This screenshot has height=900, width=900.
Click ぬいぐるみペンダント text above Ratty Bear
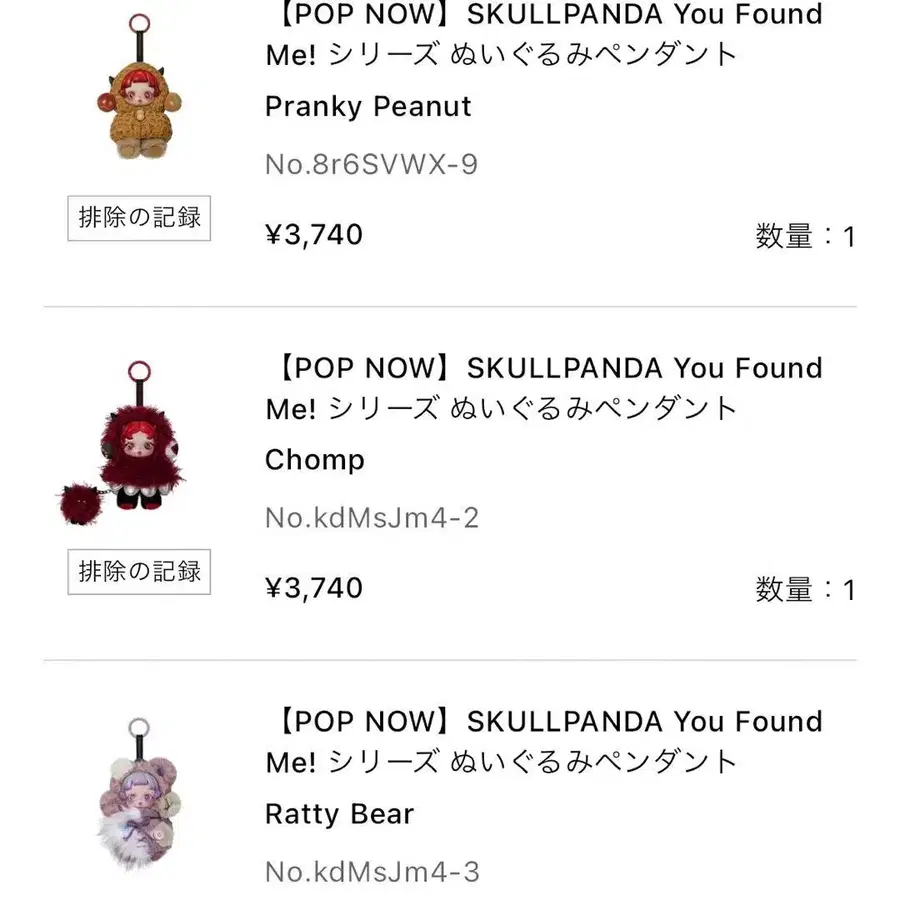[x=592, y=761]
